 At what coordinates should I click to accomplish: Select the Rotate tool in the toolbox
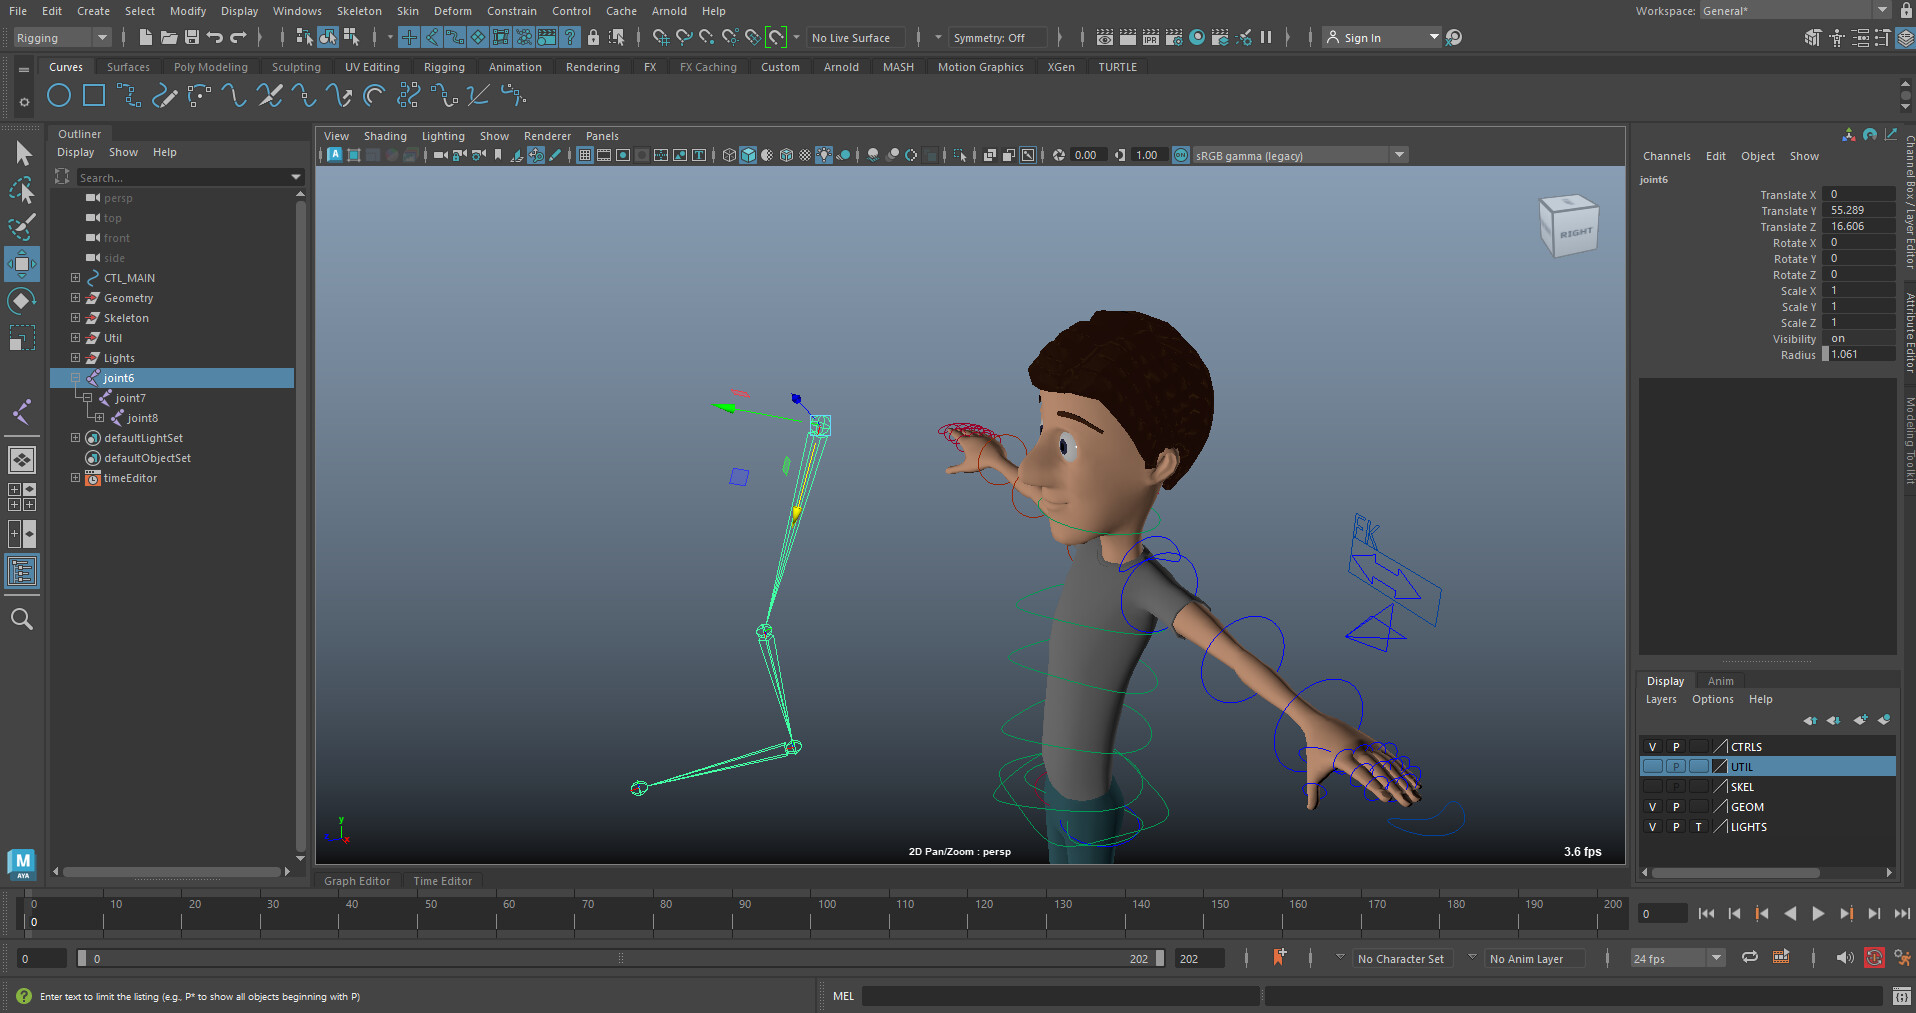click(22, 301)
